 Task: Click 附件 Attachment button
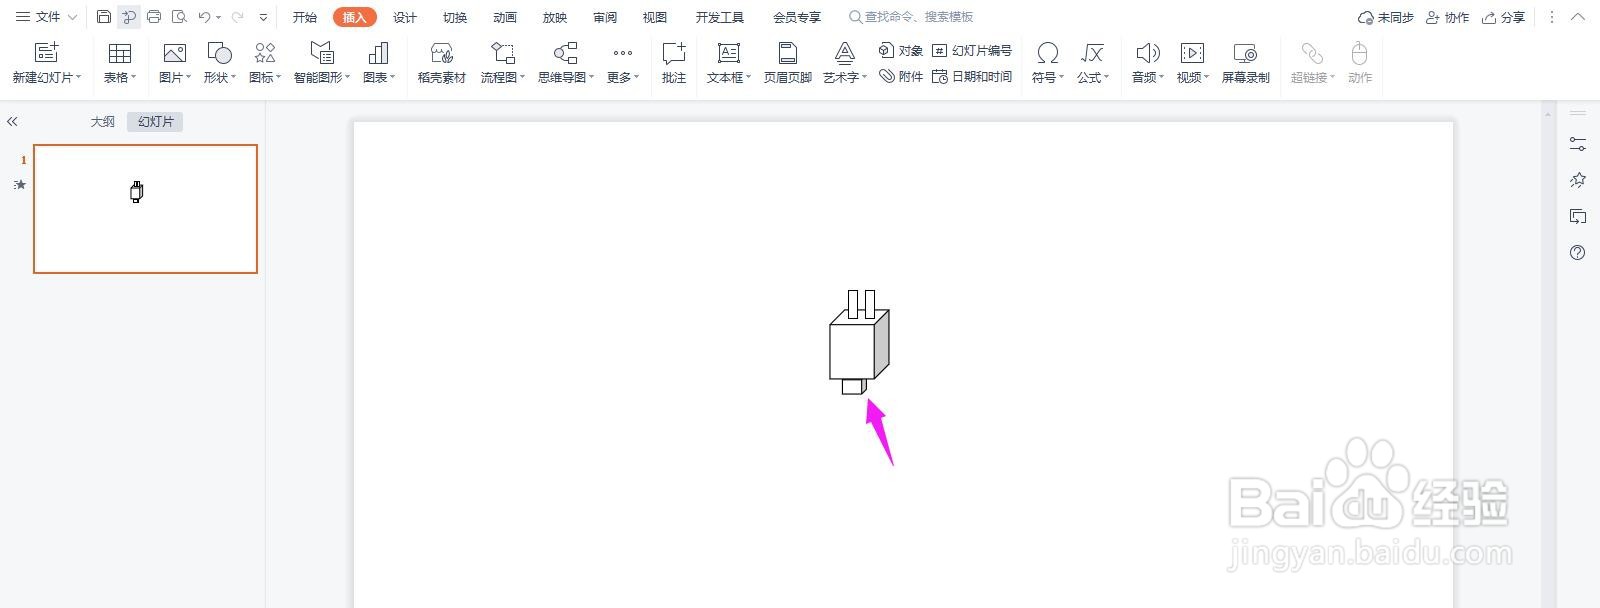pyautogui.click(x=901, y=76)
